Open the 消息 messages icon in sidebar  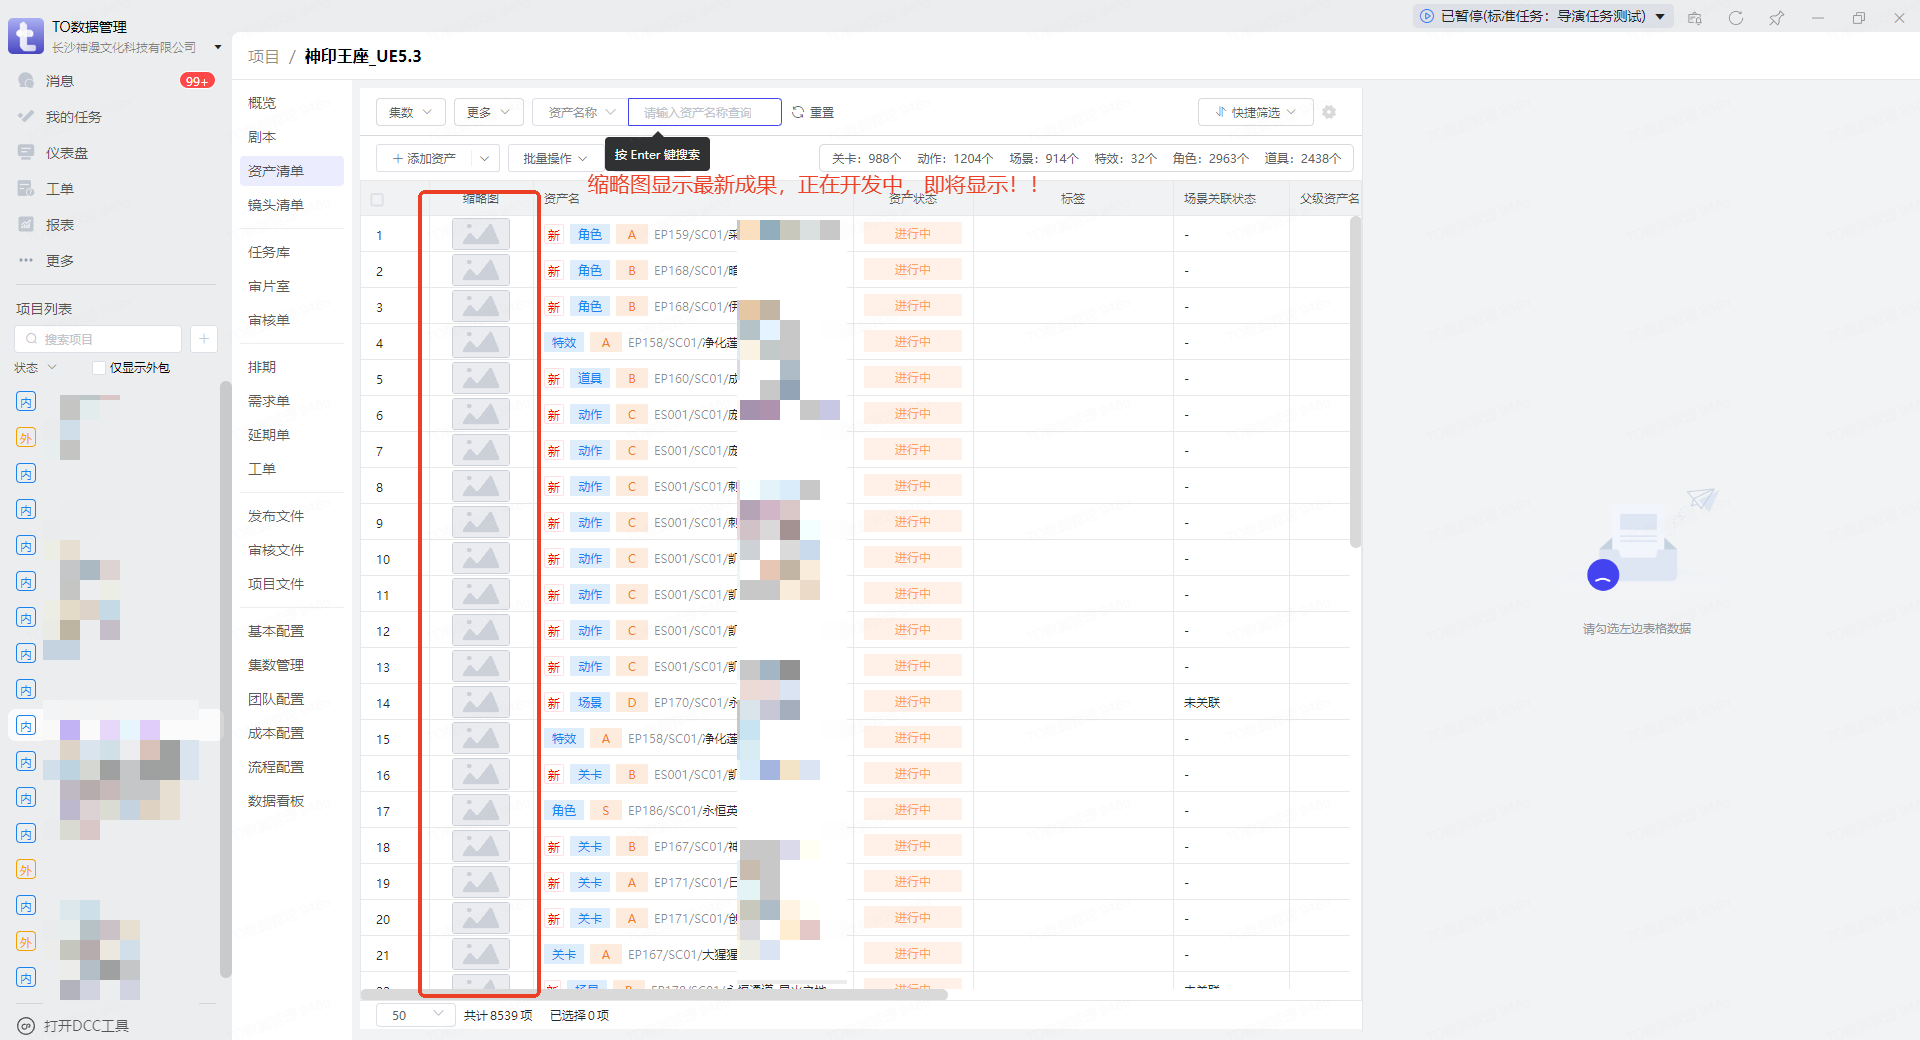pos(26,81)
